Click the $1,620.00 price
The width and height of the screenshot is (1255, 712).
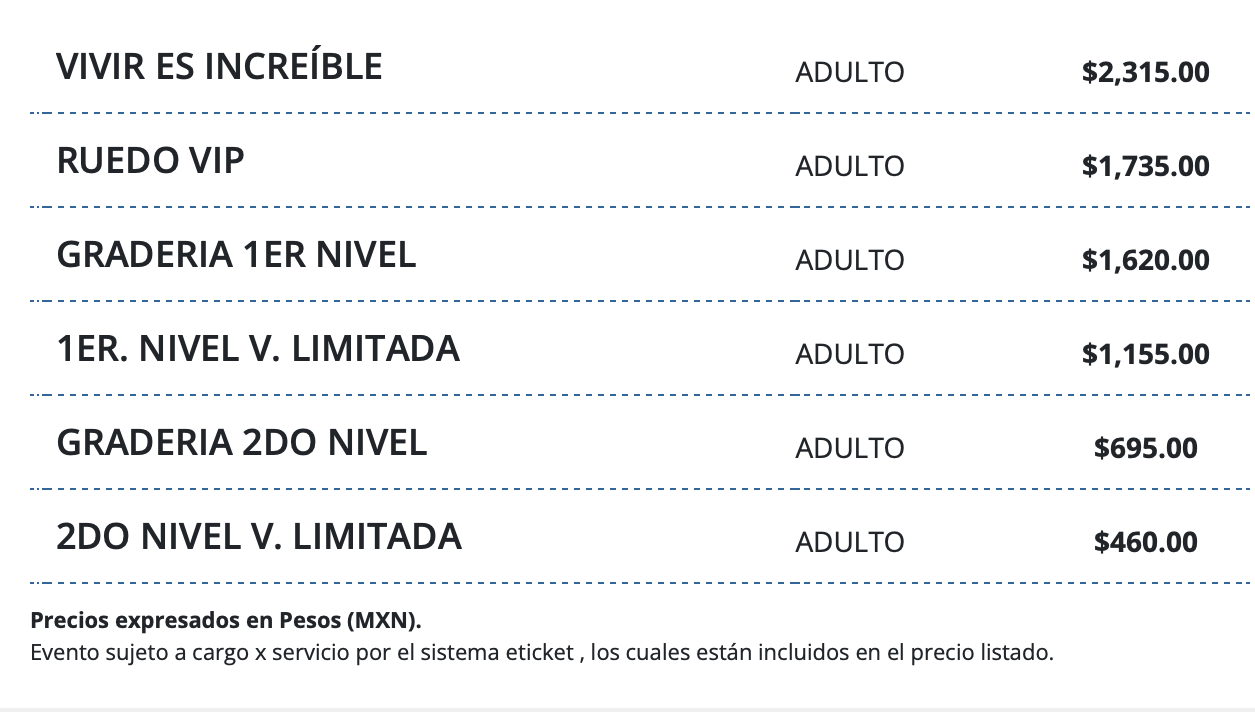(1145, 260)
